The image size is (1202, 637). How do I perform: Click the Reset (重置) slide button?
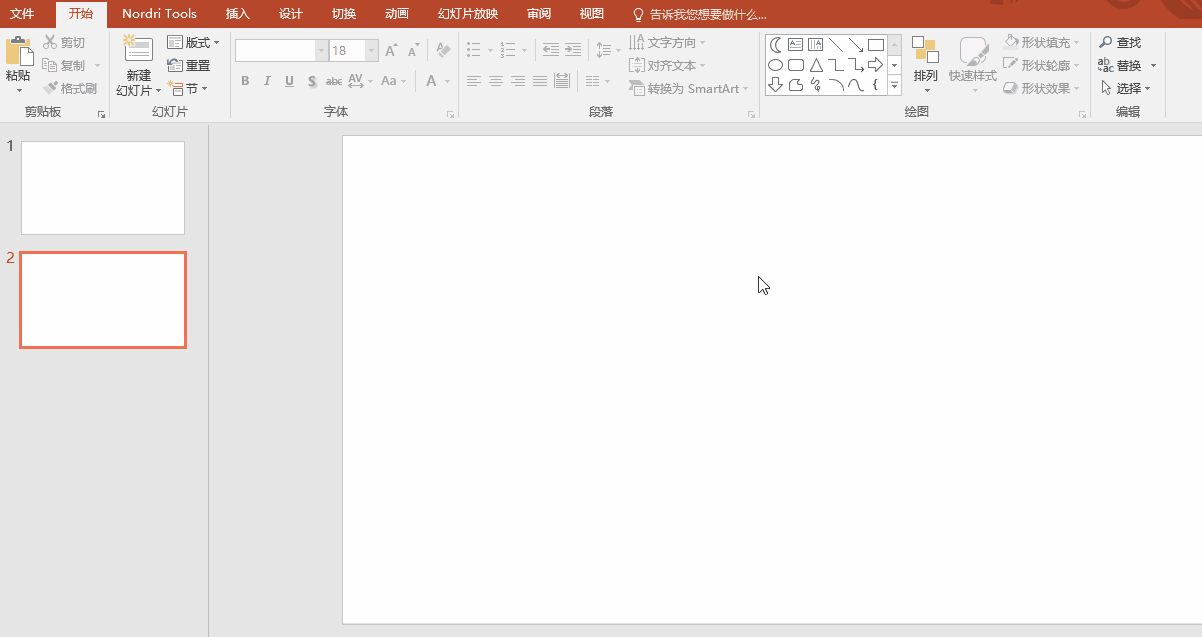[x=189, y=65]
